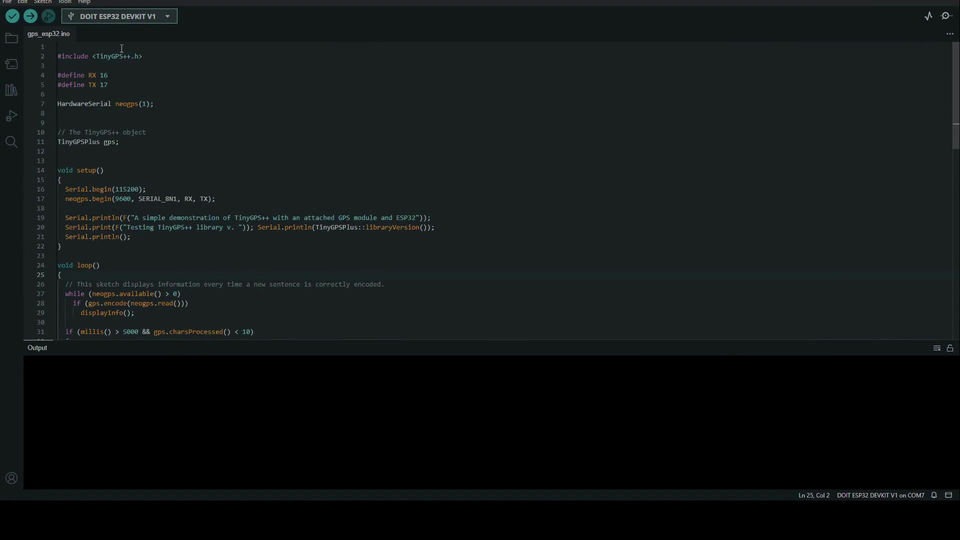Select the Output panel tab
Image resolution: width=960 pixels, height=540 pixels.
[x=37, y=348]
